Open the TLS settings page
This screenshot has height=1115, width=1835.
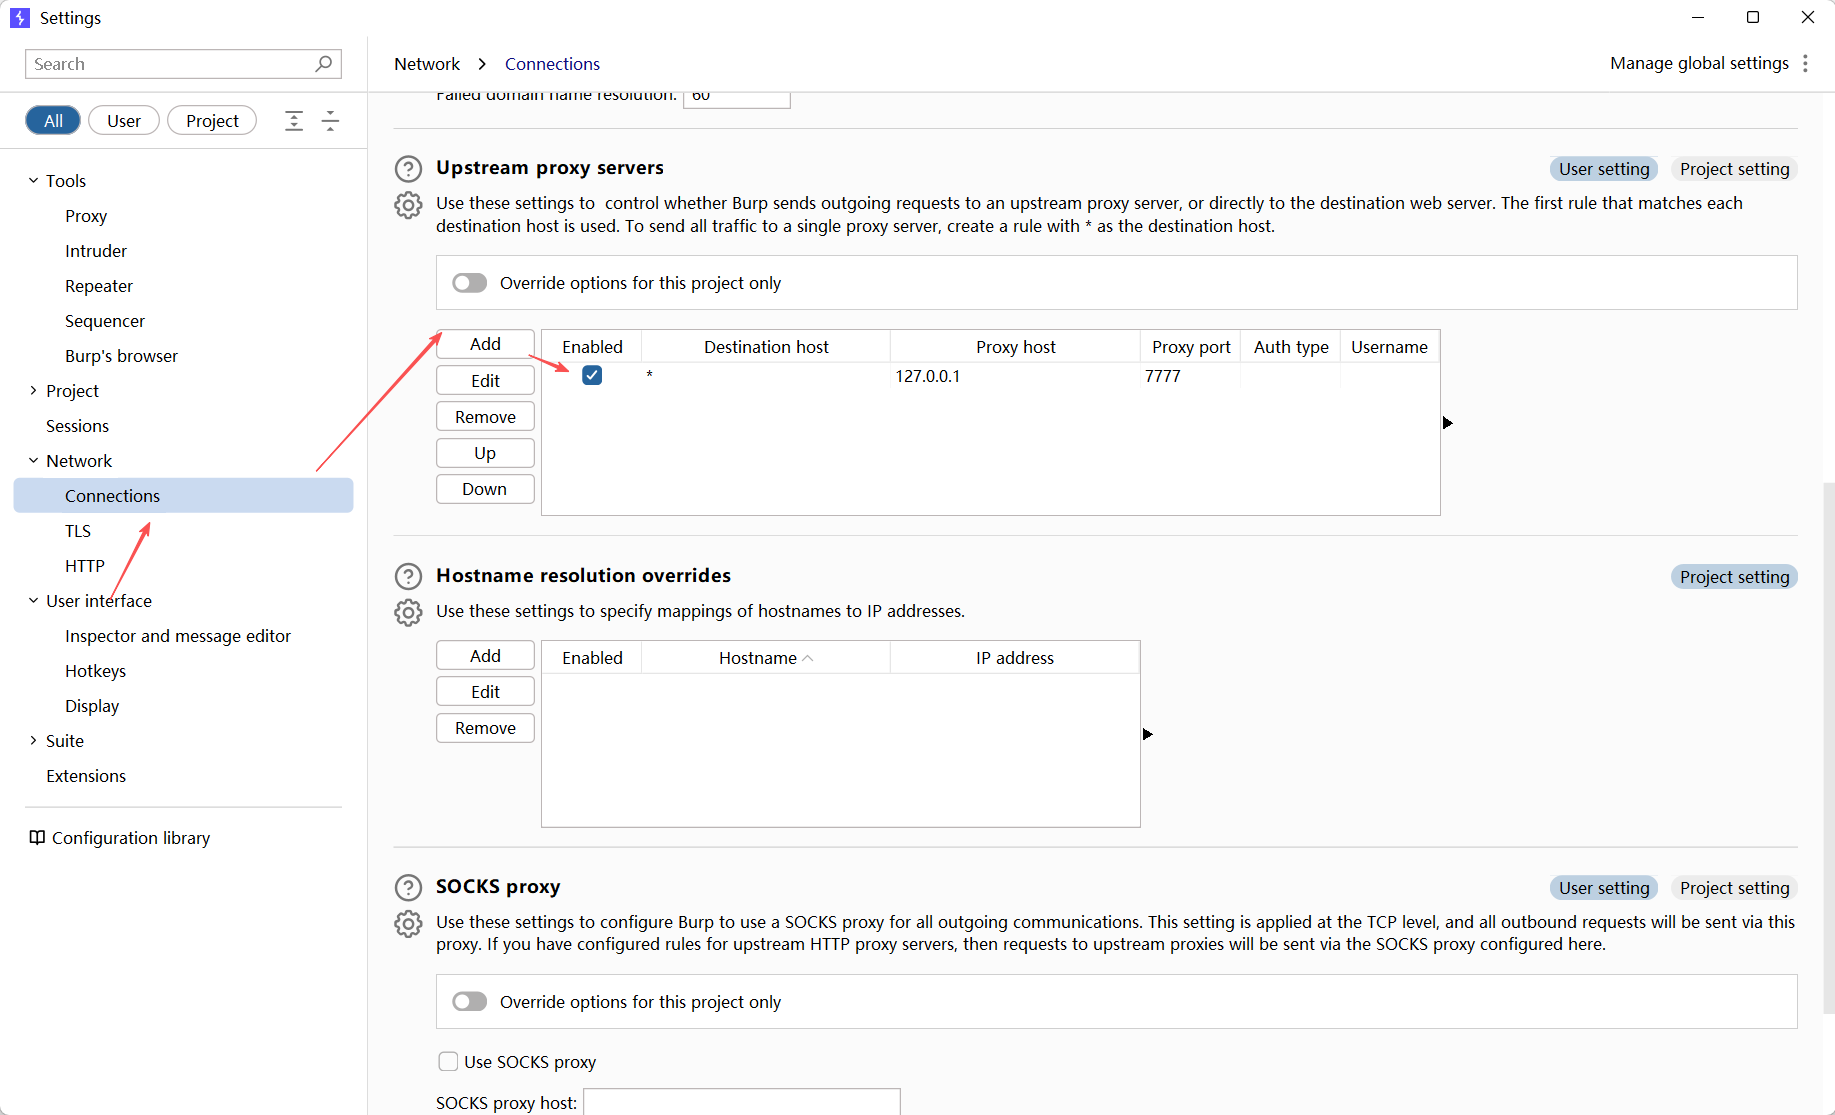tap(78, 531)
